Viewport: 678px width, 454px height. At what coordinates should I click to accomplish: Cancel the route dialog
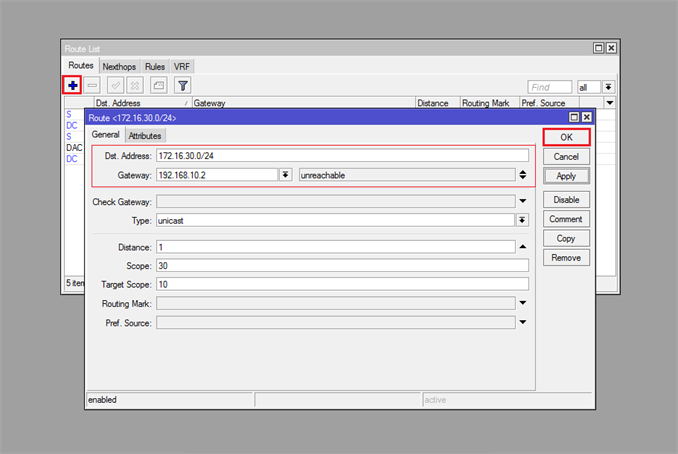(x=566, y=157)
